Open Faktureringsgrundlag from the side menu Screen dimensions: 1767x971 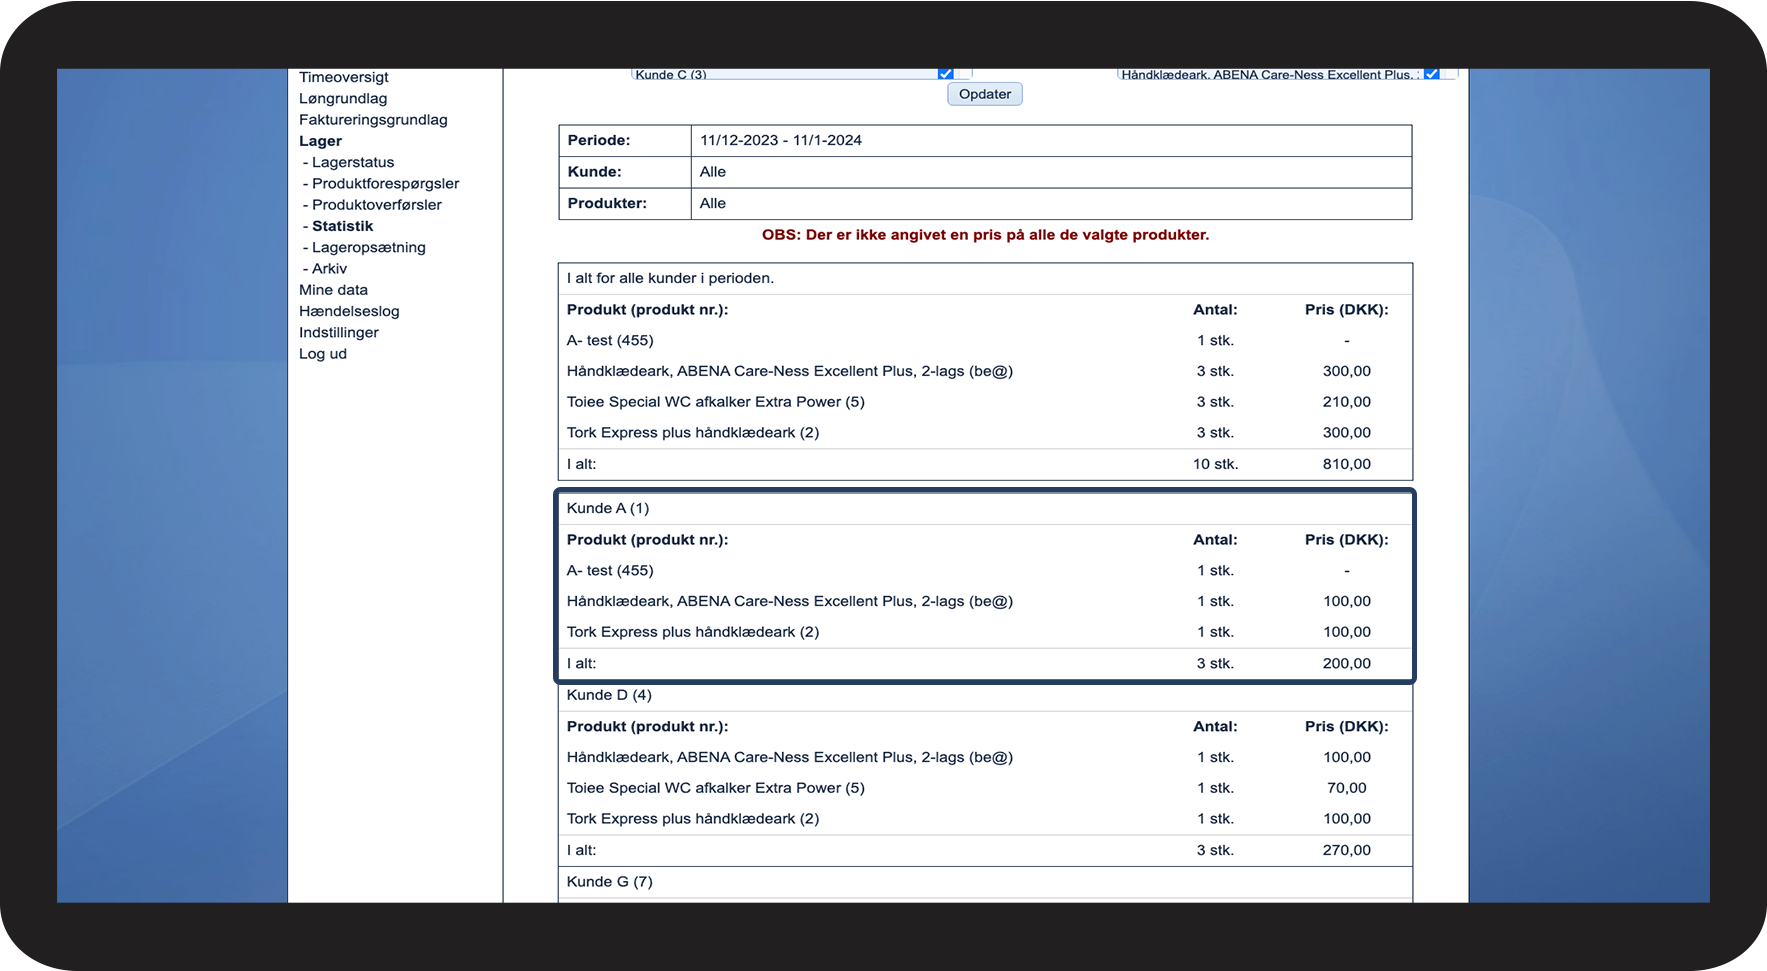point(373,120)
